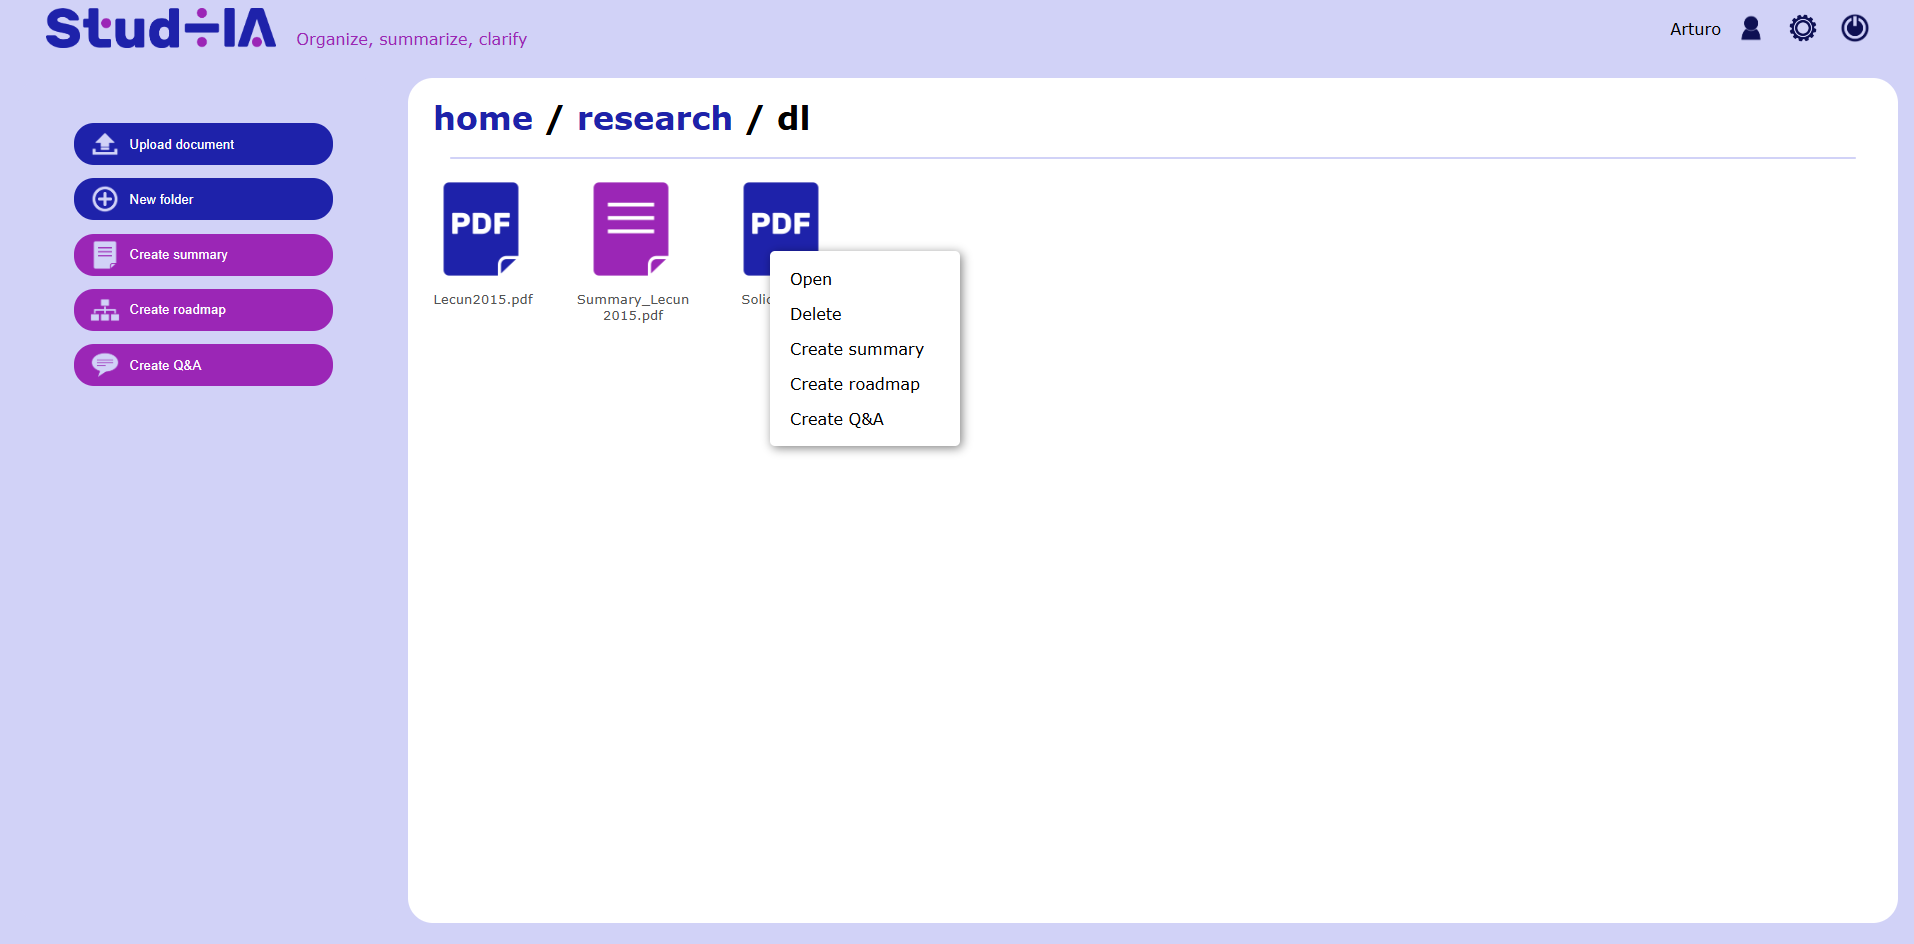Select Delete in the context menu
1914x944 pixels.
click(x=816, y=314)
